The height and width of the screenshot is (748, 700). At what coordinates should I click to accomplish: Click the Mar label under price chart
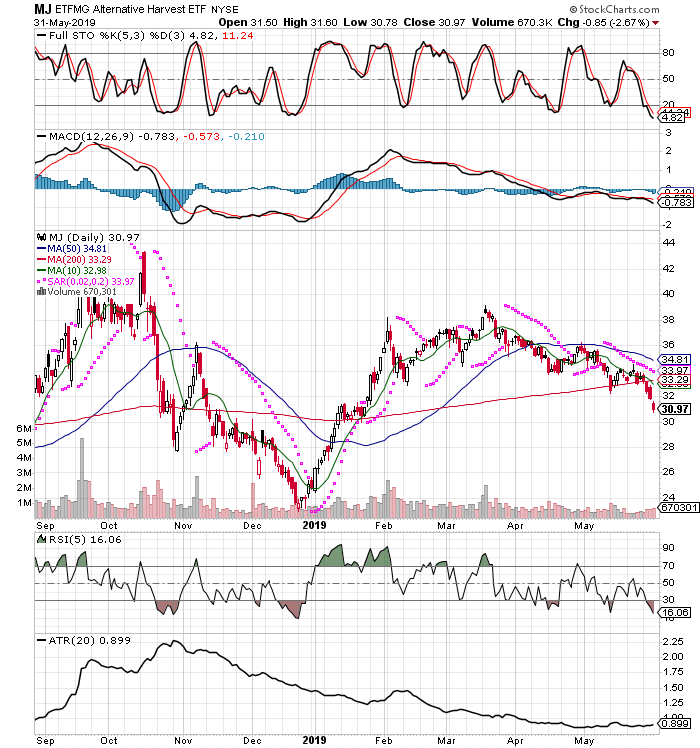446,526
